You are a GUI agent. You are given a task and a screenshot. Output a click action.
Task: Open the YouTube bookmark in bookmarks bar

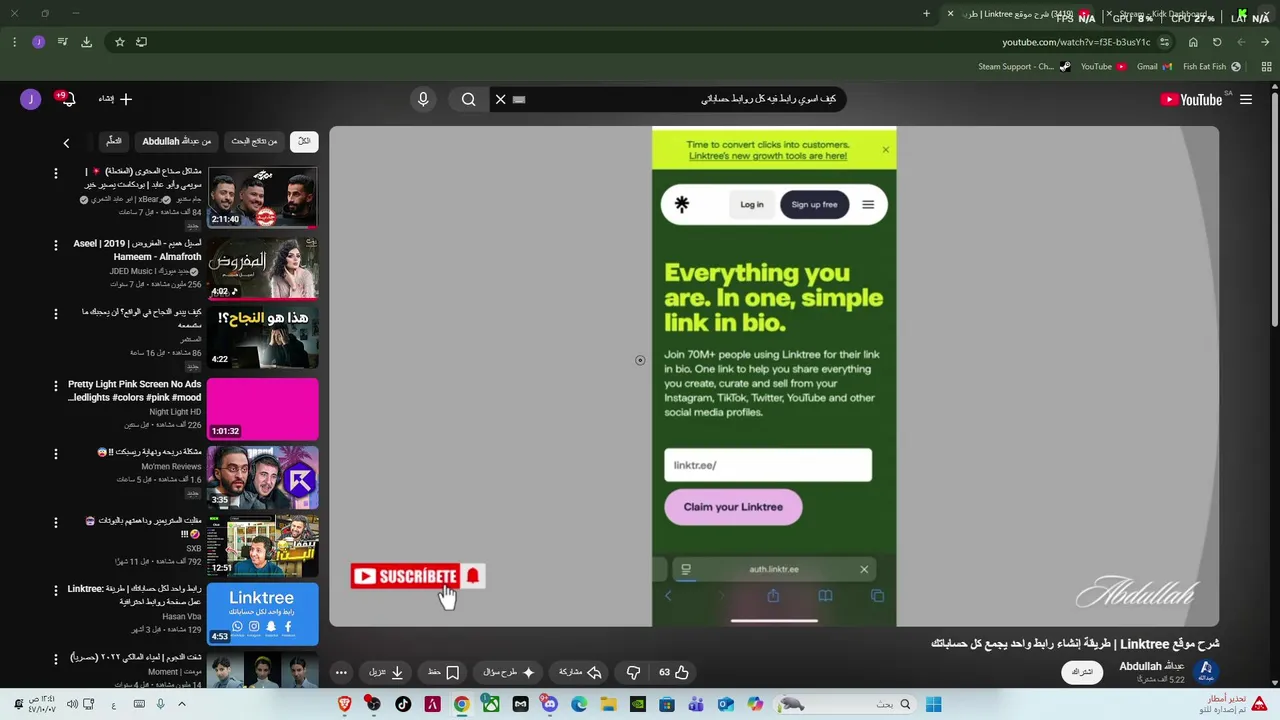pos(1103,67)
